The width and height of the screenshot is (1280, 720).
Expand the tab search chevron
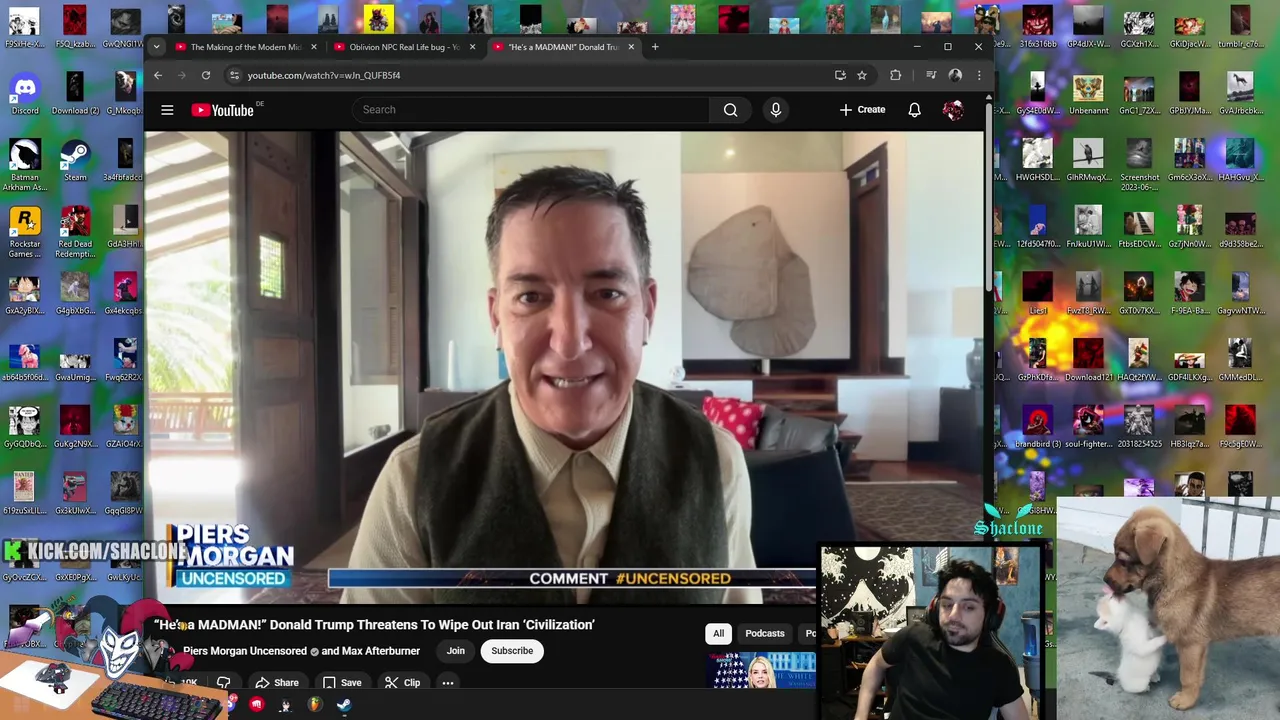point(156,47)
